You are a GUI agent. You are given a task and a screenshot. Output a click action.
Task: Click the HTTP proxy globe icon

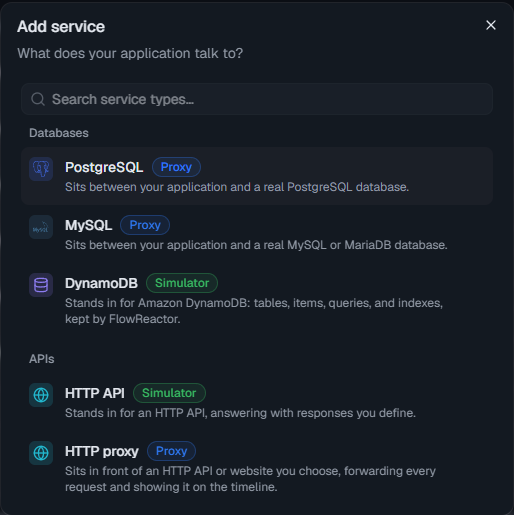click(41, 453)
